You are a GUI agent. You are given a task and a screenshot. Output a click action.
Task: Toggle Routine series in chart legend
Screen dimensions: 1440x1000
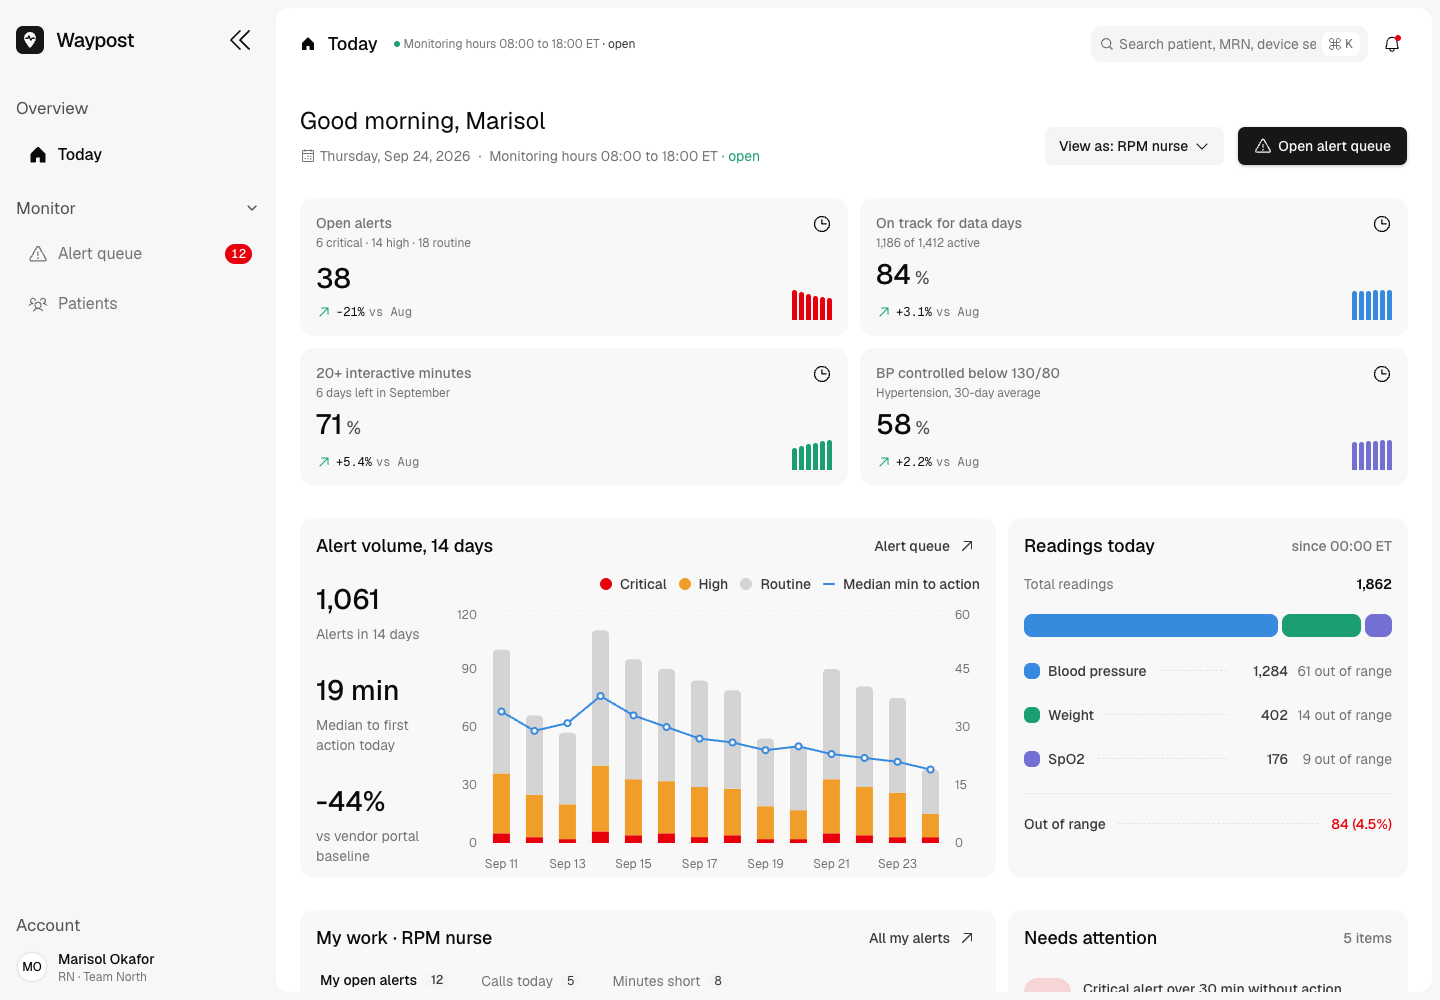(775, 584)
